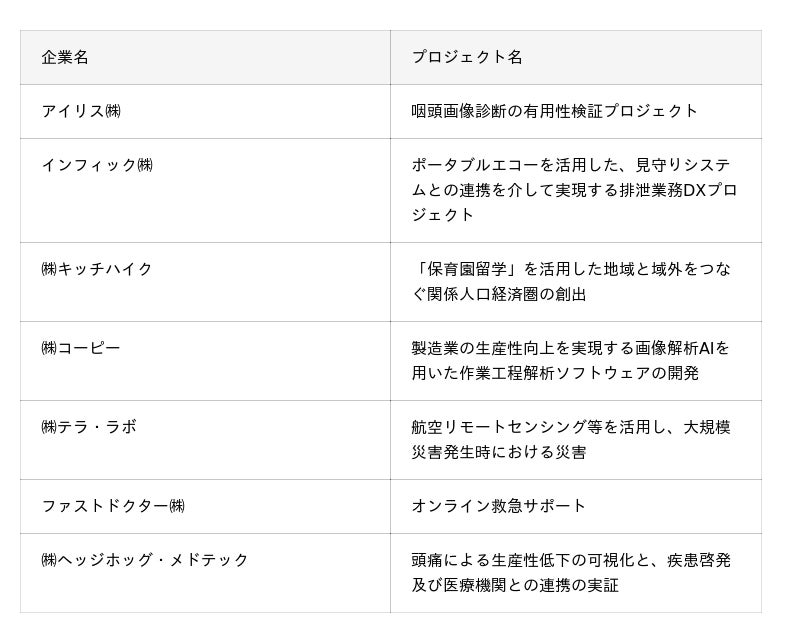The width and height of the screenshot is (800, 643).
Task: Click the 及び医療機関との連携の実証 text line
Action: click(515, 586)
